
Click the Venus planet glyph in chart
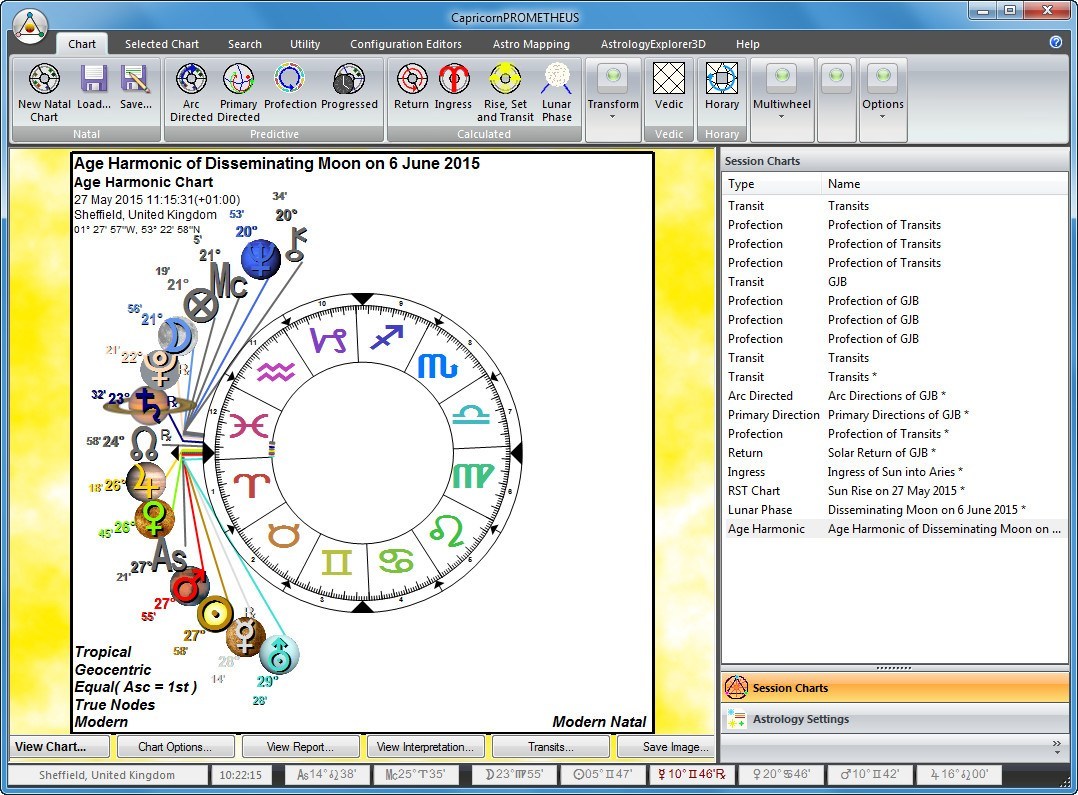[154, 519]
